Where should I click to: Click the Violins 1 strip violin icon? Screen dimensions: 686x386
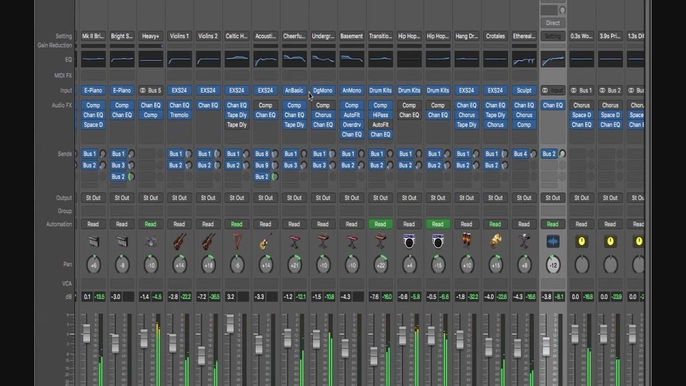tap(179, 242)
